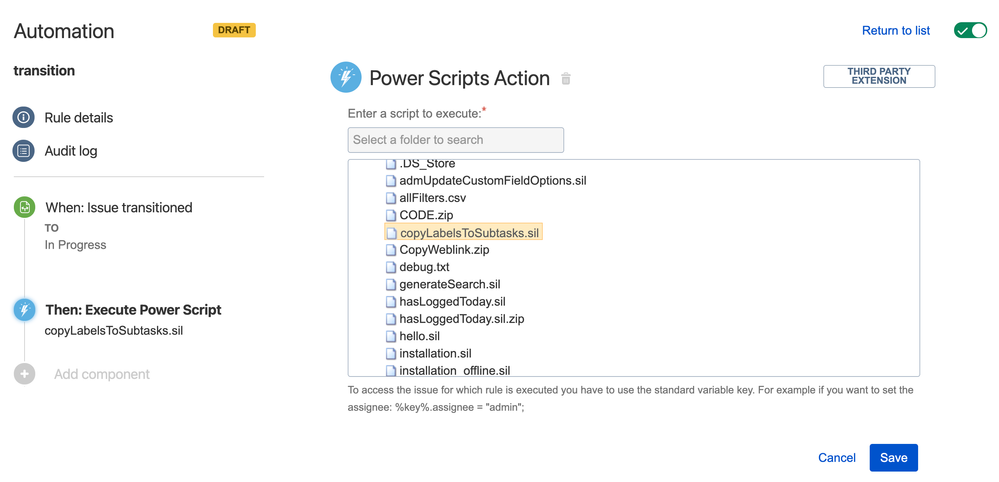Cancel the action edit
The image size is (999, 482).
pos(837,458)
